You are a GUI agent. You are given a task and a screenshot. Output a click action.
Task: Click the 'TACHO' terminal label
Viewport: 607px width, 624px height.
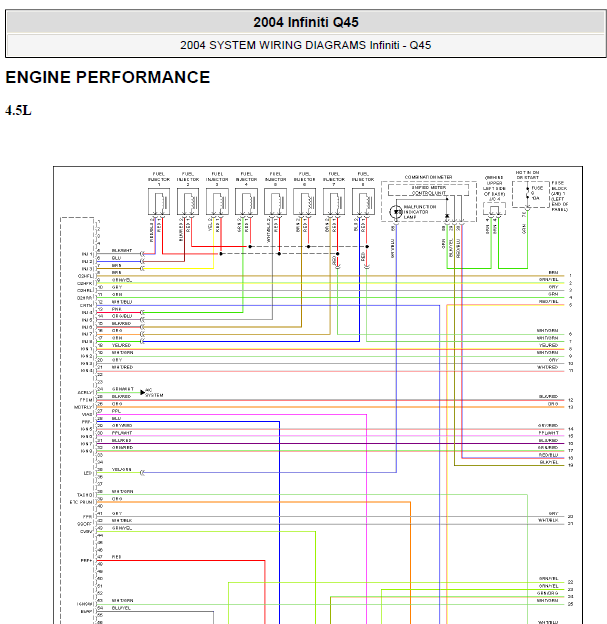(85, 495)
